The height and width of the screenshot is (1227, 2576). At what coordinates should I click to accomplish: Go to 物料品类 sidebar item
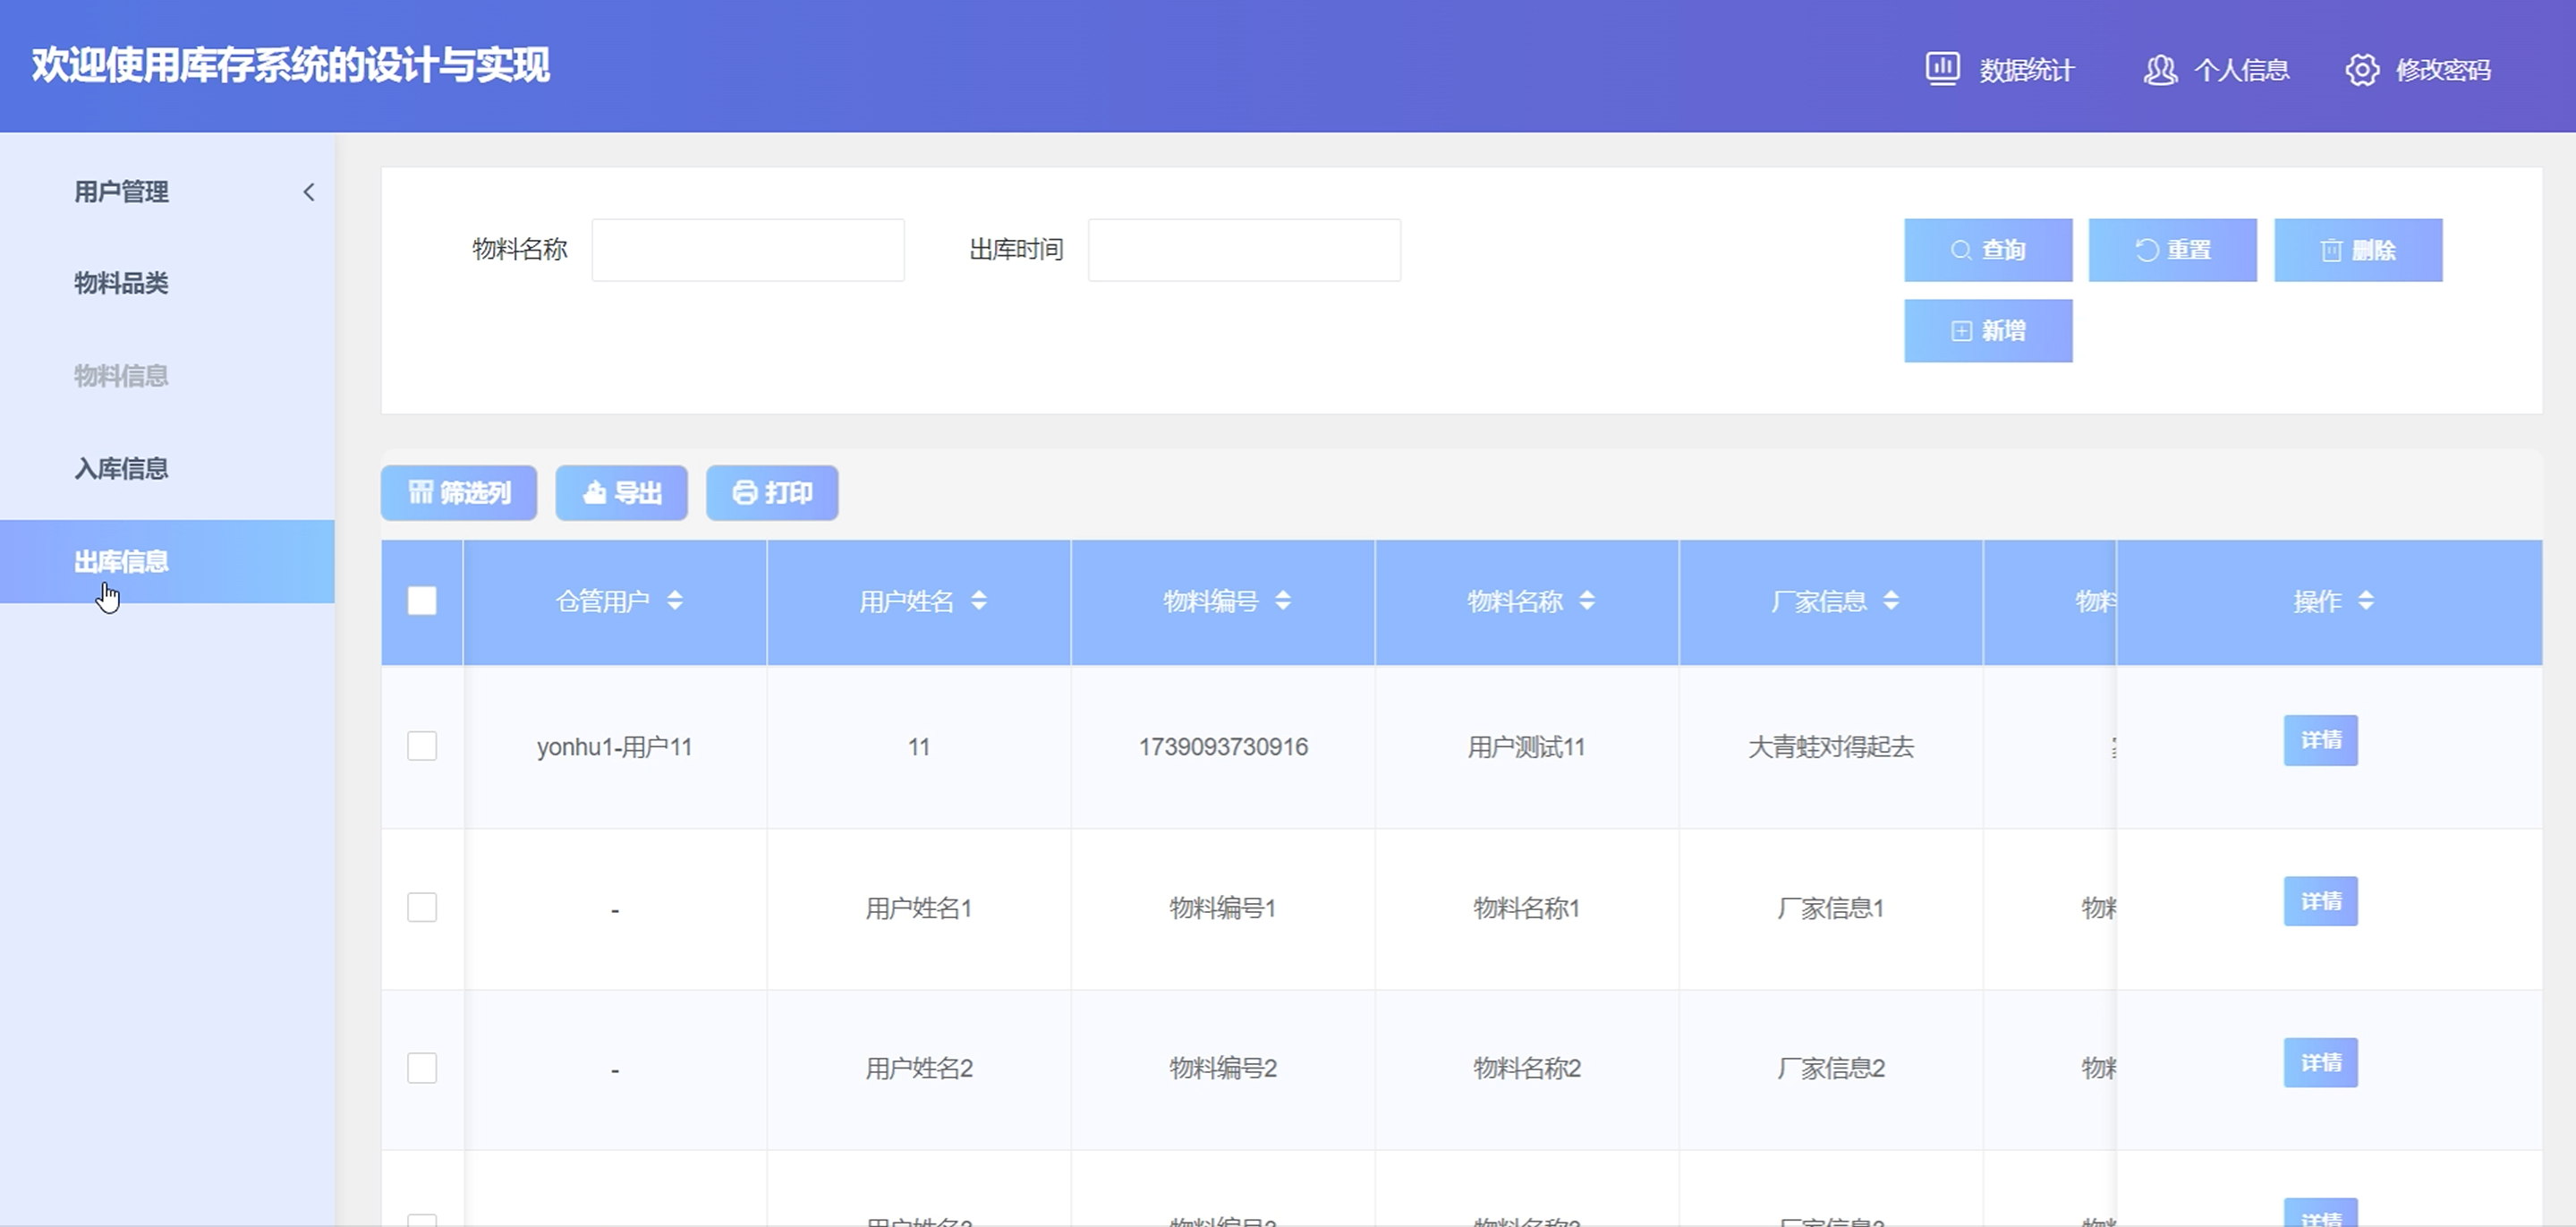click(x=121, y=284)
